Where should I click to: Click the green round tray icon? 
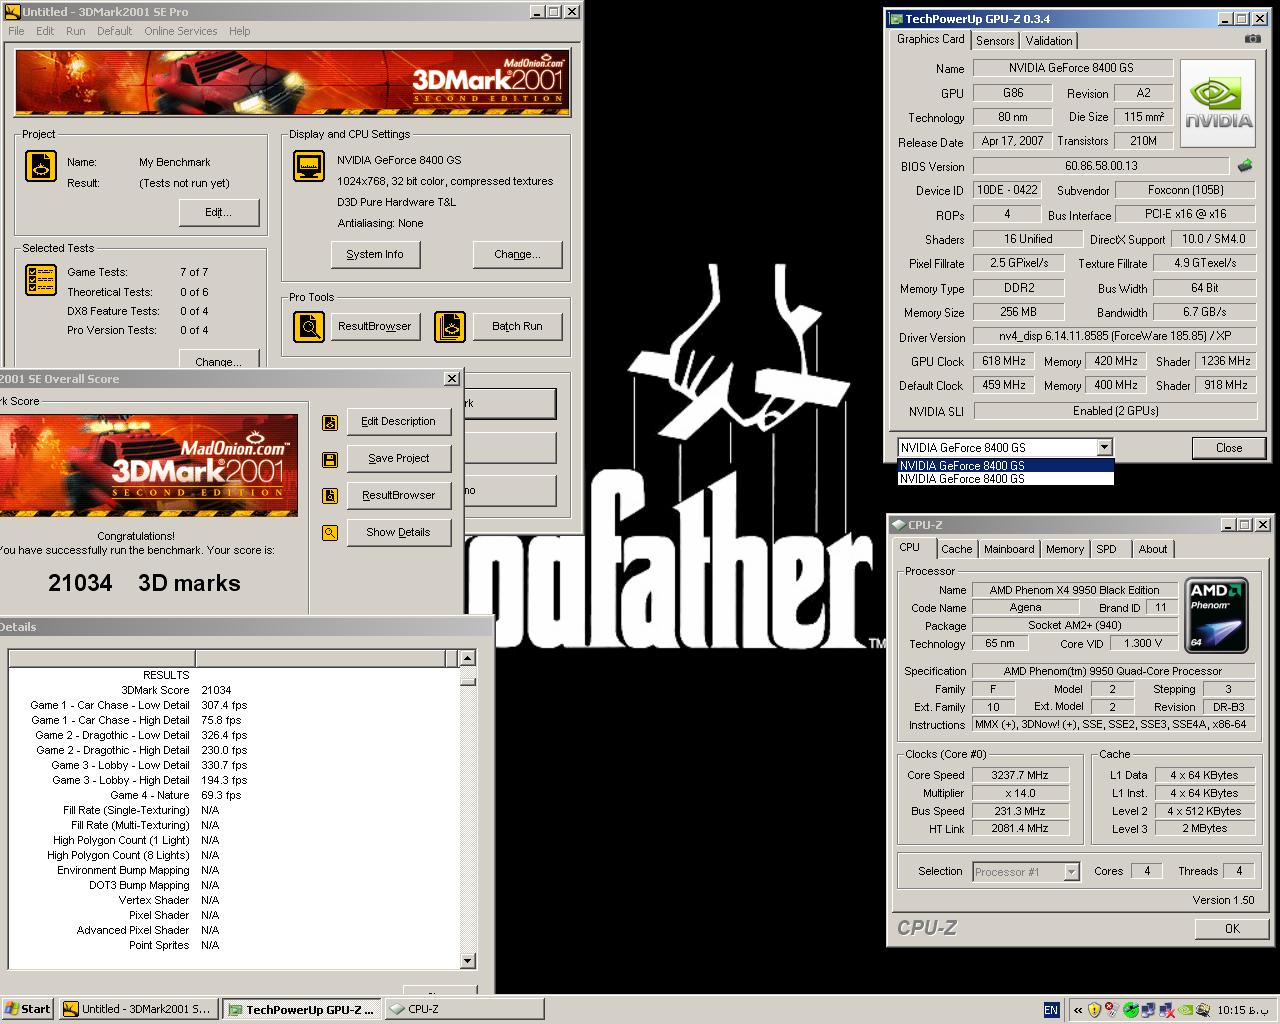[1131, 1010]
